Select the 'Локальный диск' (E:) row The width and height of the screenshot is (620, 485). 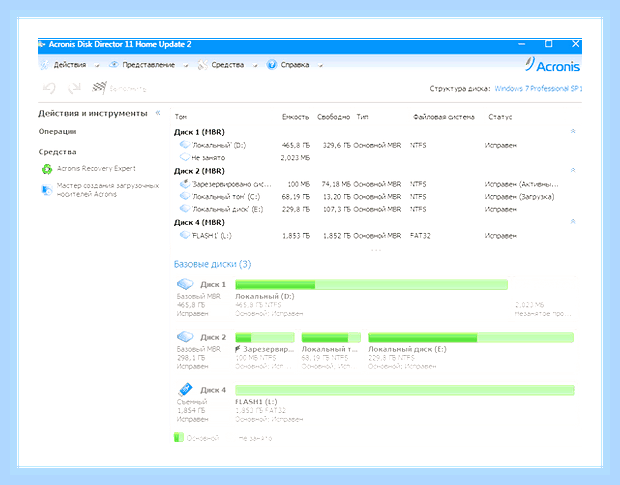click(374, 209)
